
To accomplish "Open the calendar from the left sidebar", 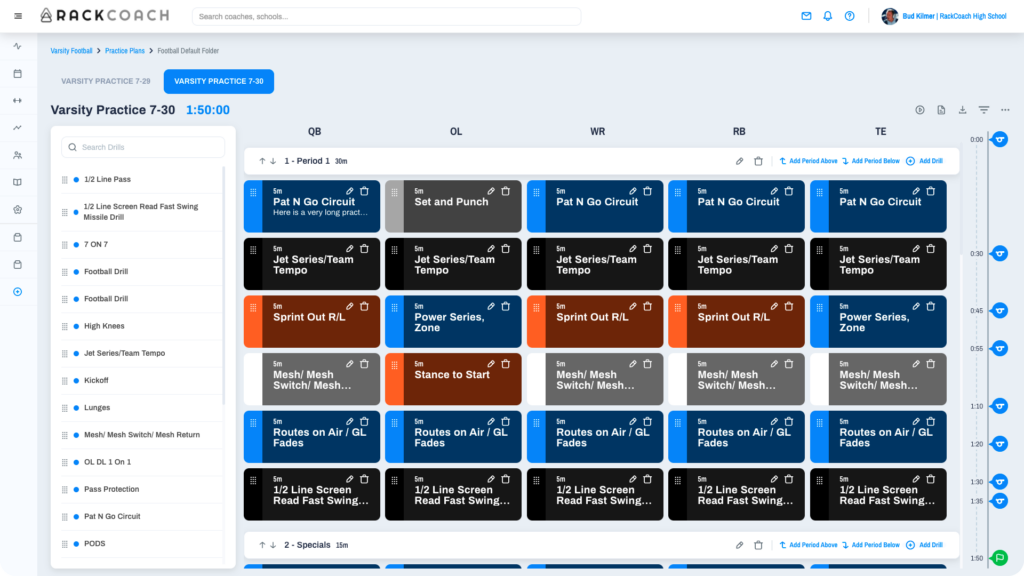I will (x=17, y=73).
